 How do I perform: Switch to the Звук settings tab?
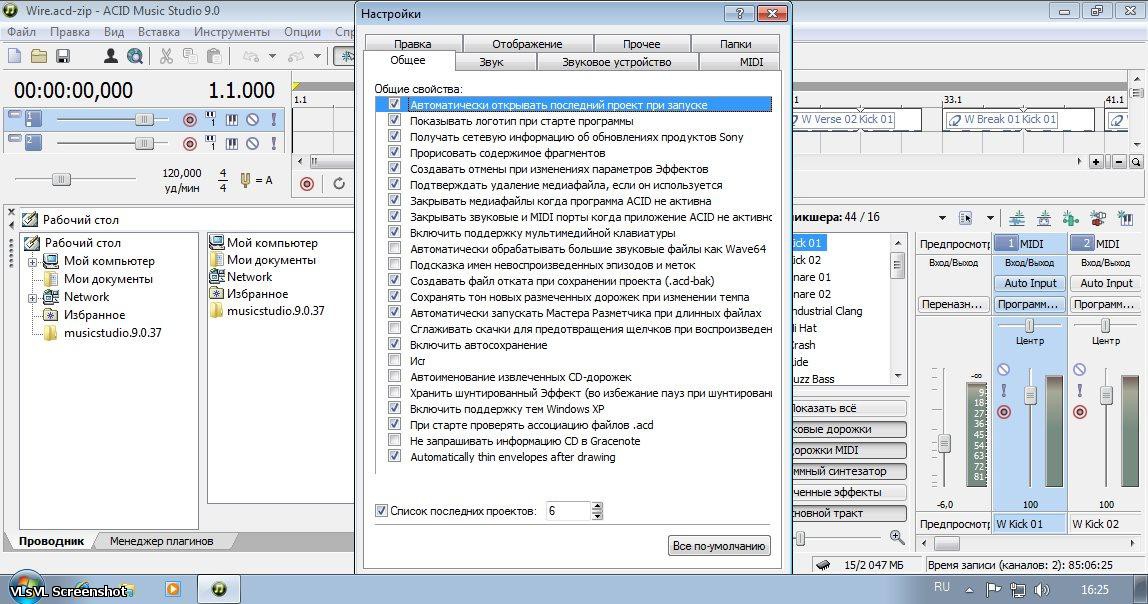click(x=491, y=62)
